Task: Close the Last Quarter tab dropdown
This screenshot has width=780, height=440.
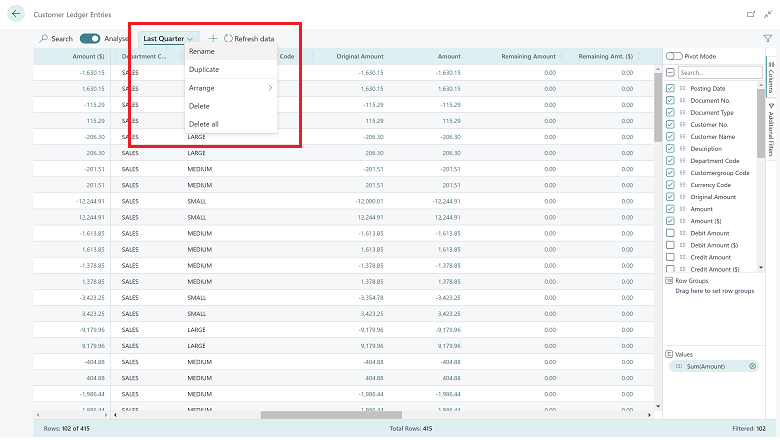Action: click(190, 39)
